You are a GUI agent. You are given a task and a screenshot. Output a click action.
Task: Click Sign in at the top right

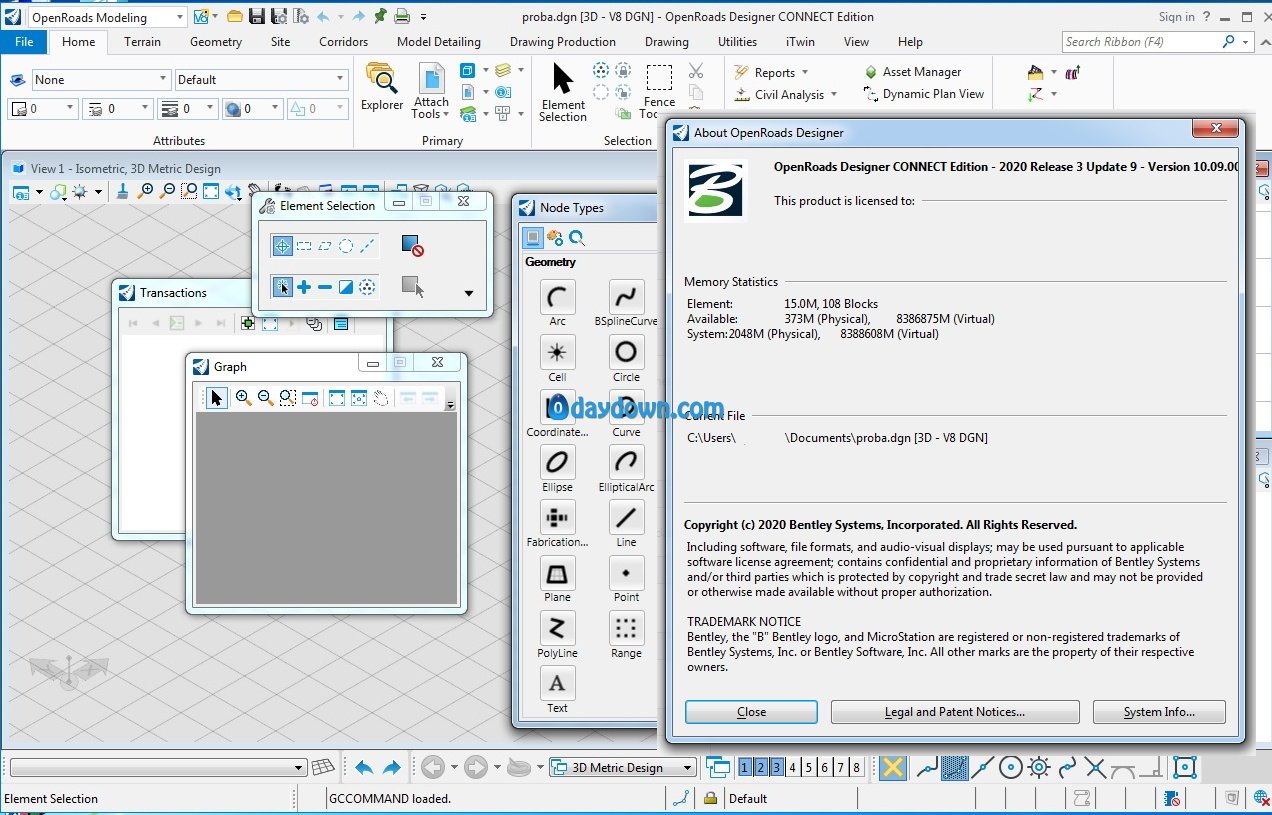coord(1177,17)
